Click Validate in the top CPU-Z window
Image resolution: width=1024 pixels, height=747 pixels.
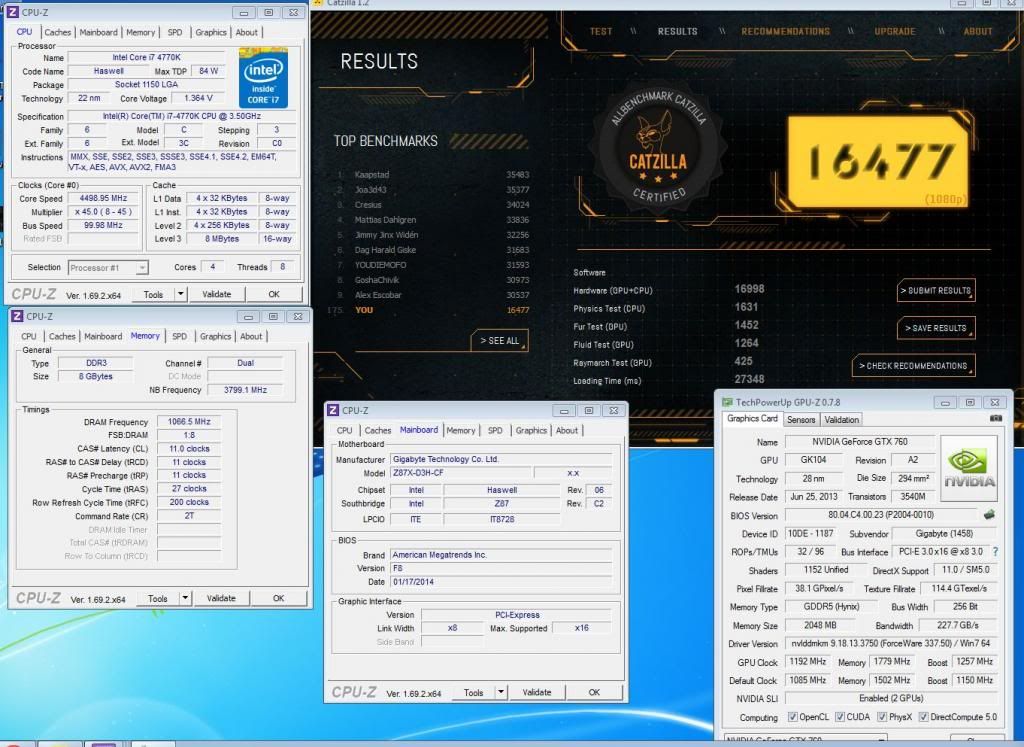coord(217,294)
